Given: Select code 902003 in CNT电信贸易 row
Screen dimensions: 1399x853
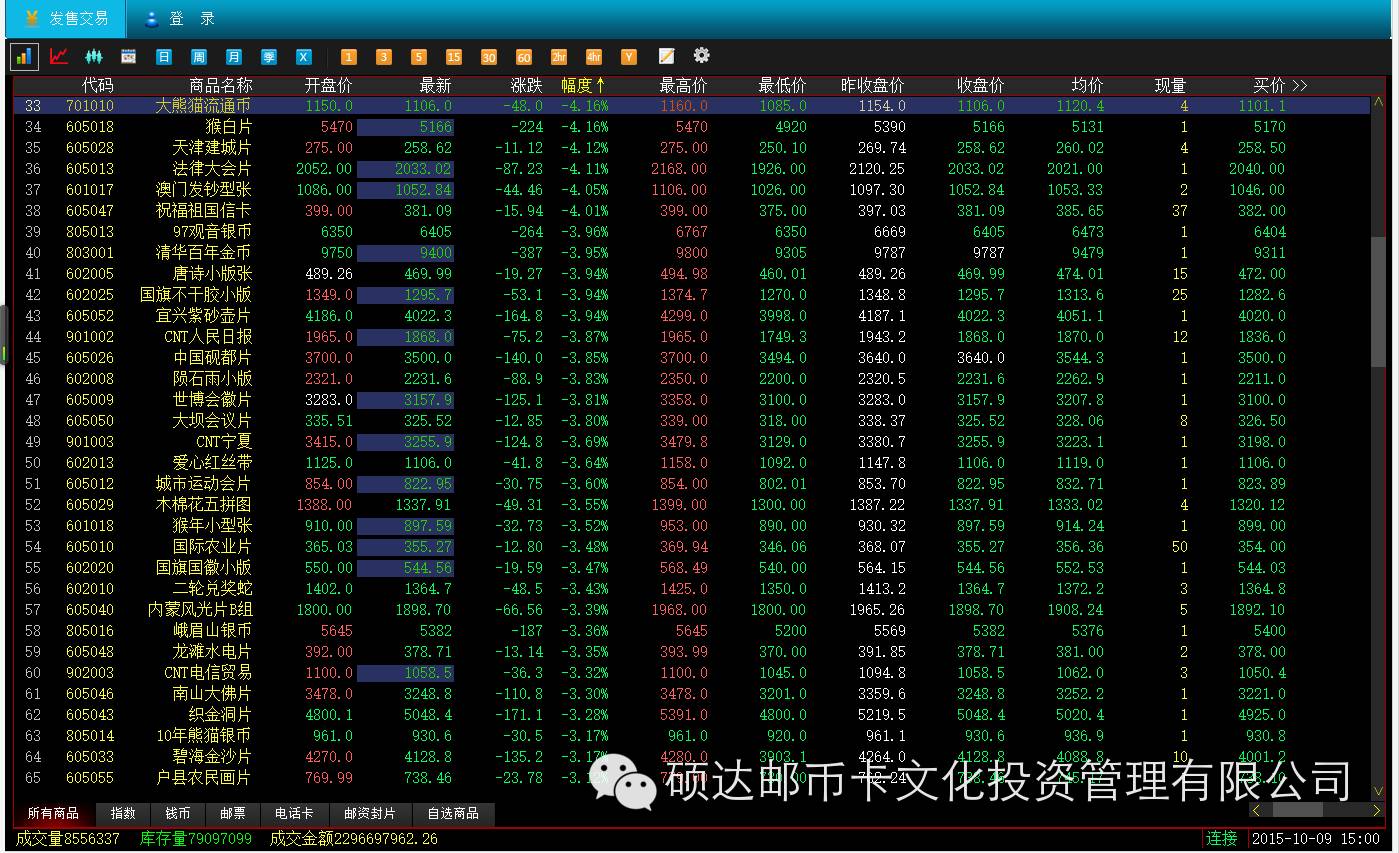Looking at the screenshot, I should (x=90, y=673).
